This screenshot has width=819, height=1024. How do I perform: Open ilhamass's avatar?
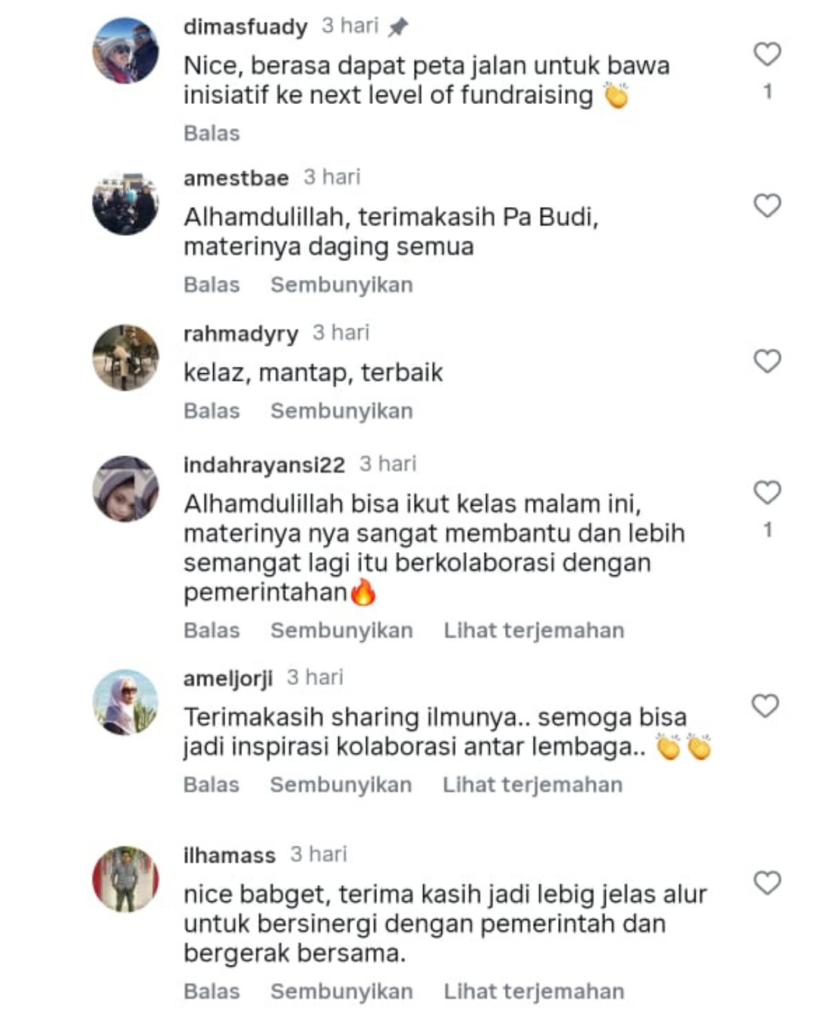point(125,879)
